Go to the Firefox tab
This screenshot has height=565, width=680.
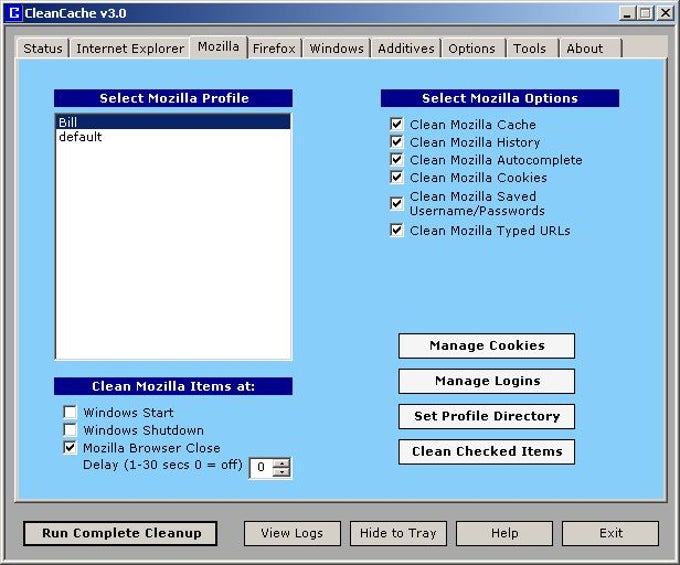click(x=274, y=48)
